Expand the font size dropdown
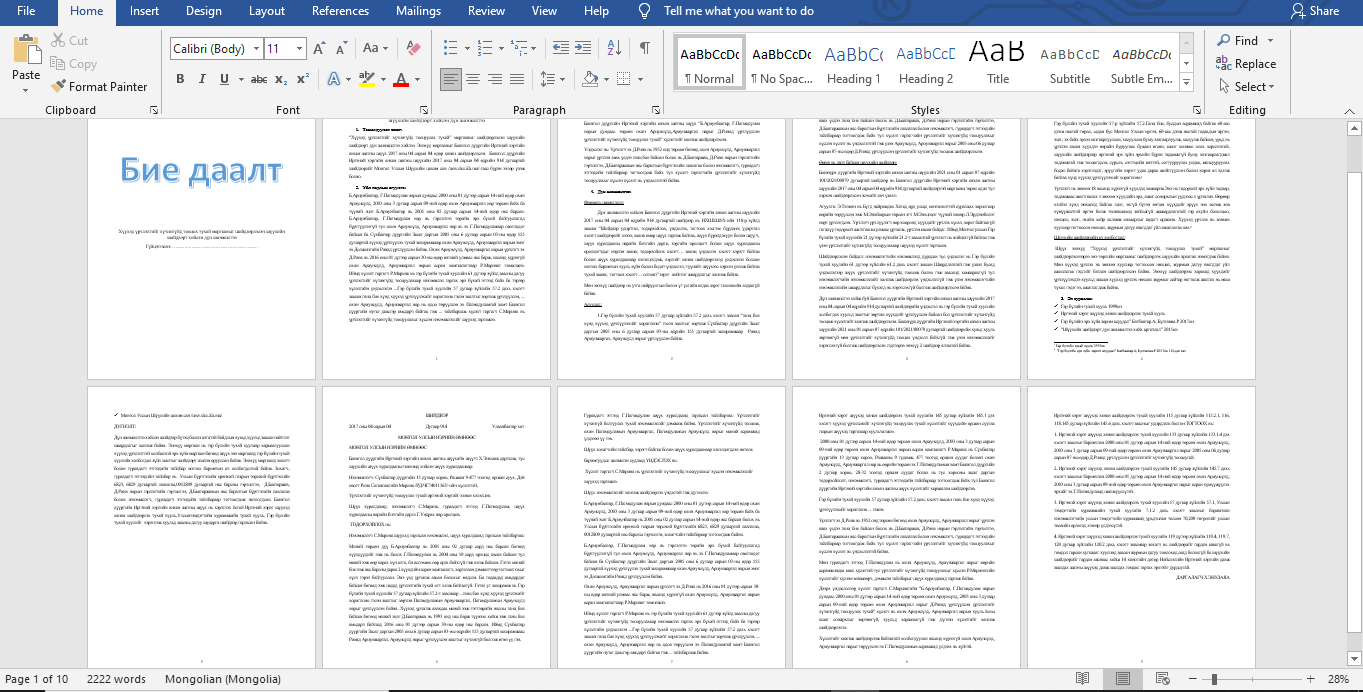Viewport: 1363px width, 692px height. click(299, 49)
